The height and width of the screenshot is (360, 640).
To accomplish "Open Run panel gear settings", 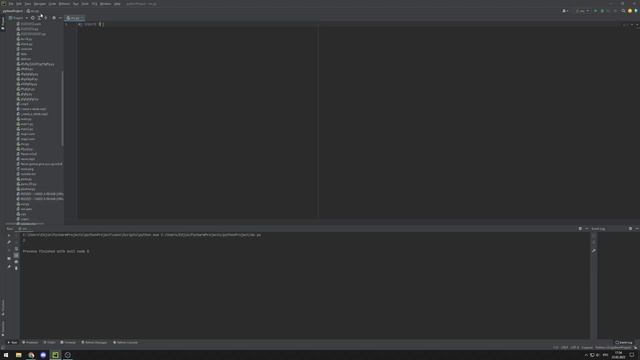I will (580, 229).
